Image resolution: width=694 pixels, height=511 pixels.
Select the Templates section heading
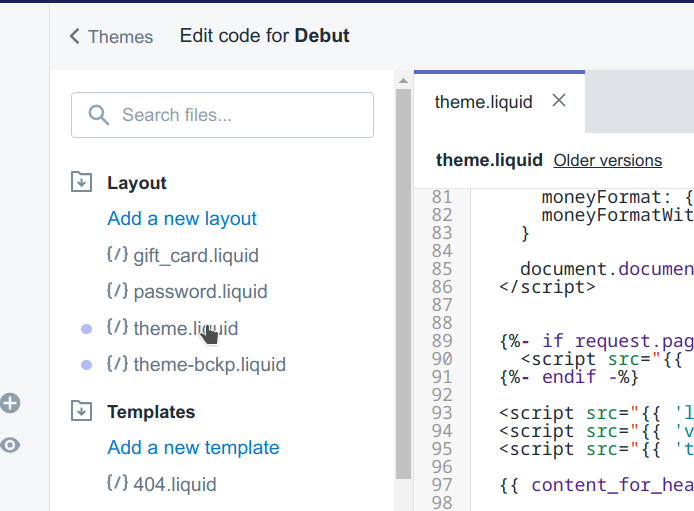[151, 412]
